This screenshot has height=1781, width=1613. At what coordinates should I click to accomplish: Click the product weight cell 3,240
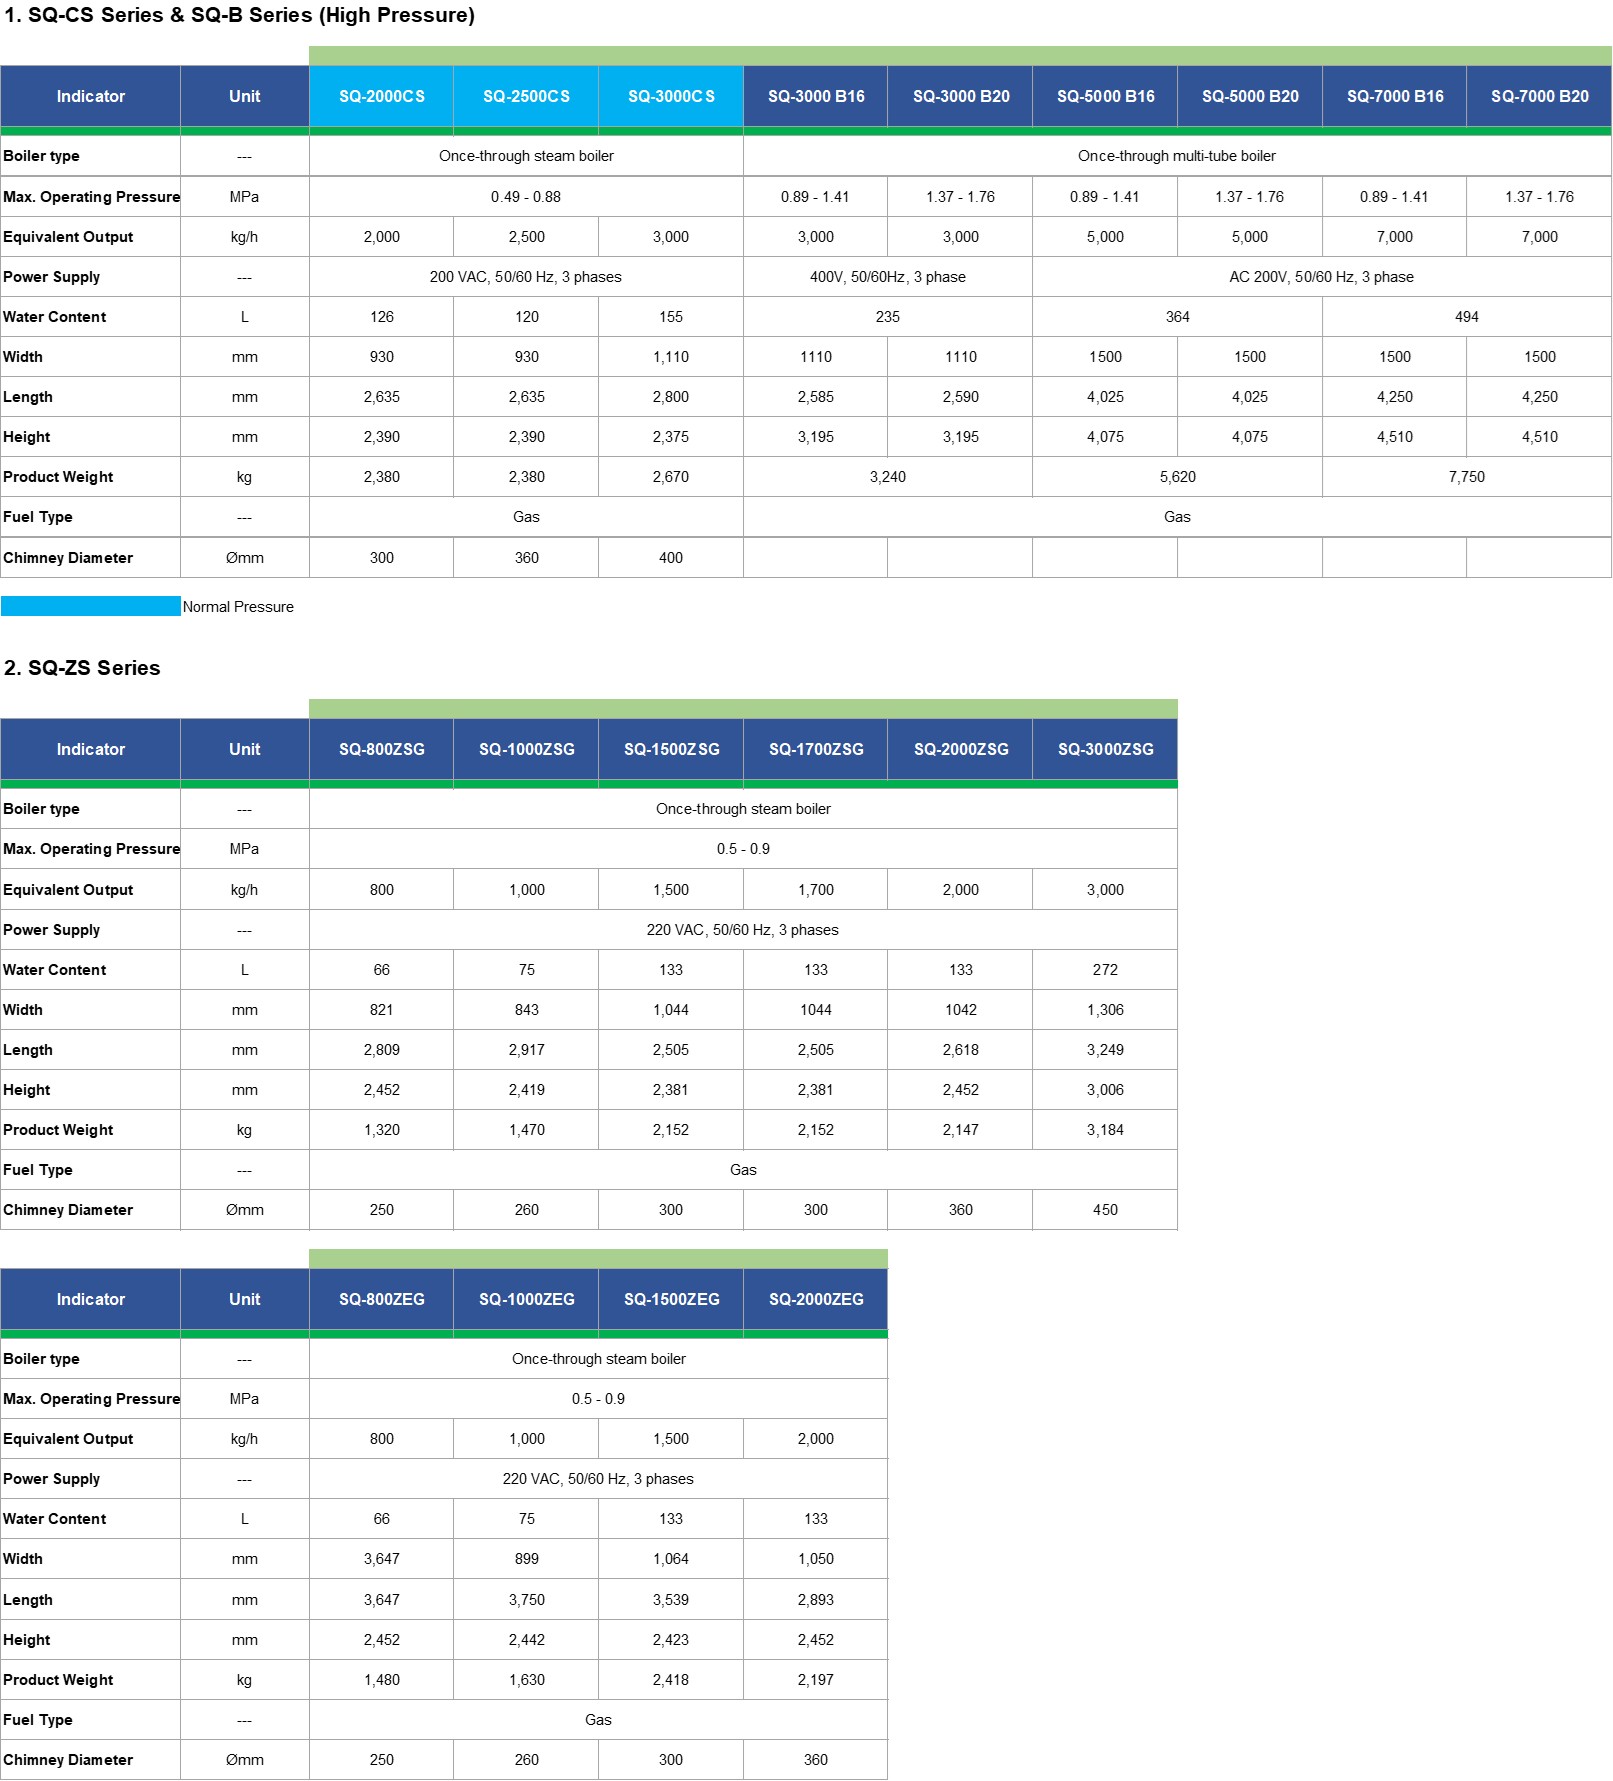tap(887, 477)
